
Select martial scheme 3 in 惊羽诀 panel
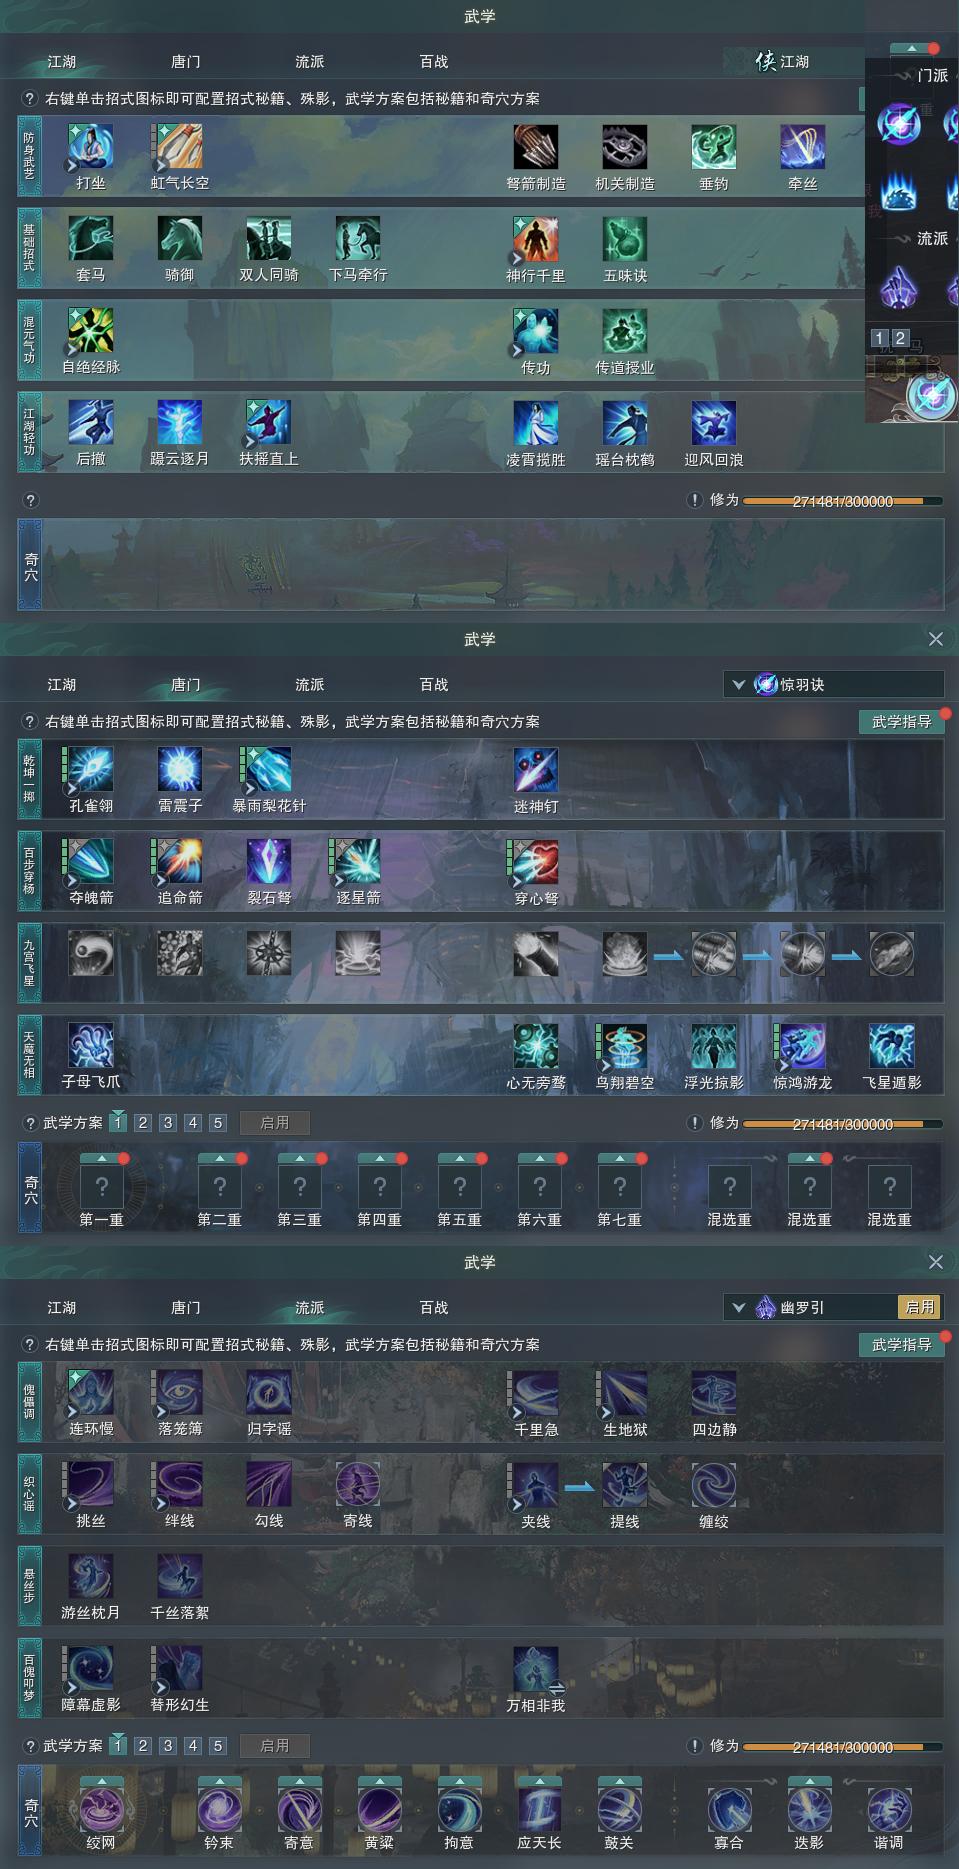168,1123
